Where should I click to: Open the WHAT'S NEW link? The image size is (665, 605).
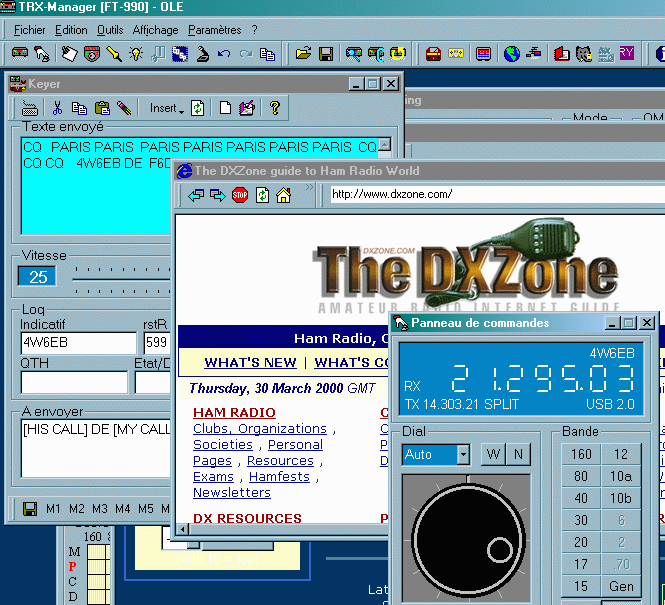point(250,363)
